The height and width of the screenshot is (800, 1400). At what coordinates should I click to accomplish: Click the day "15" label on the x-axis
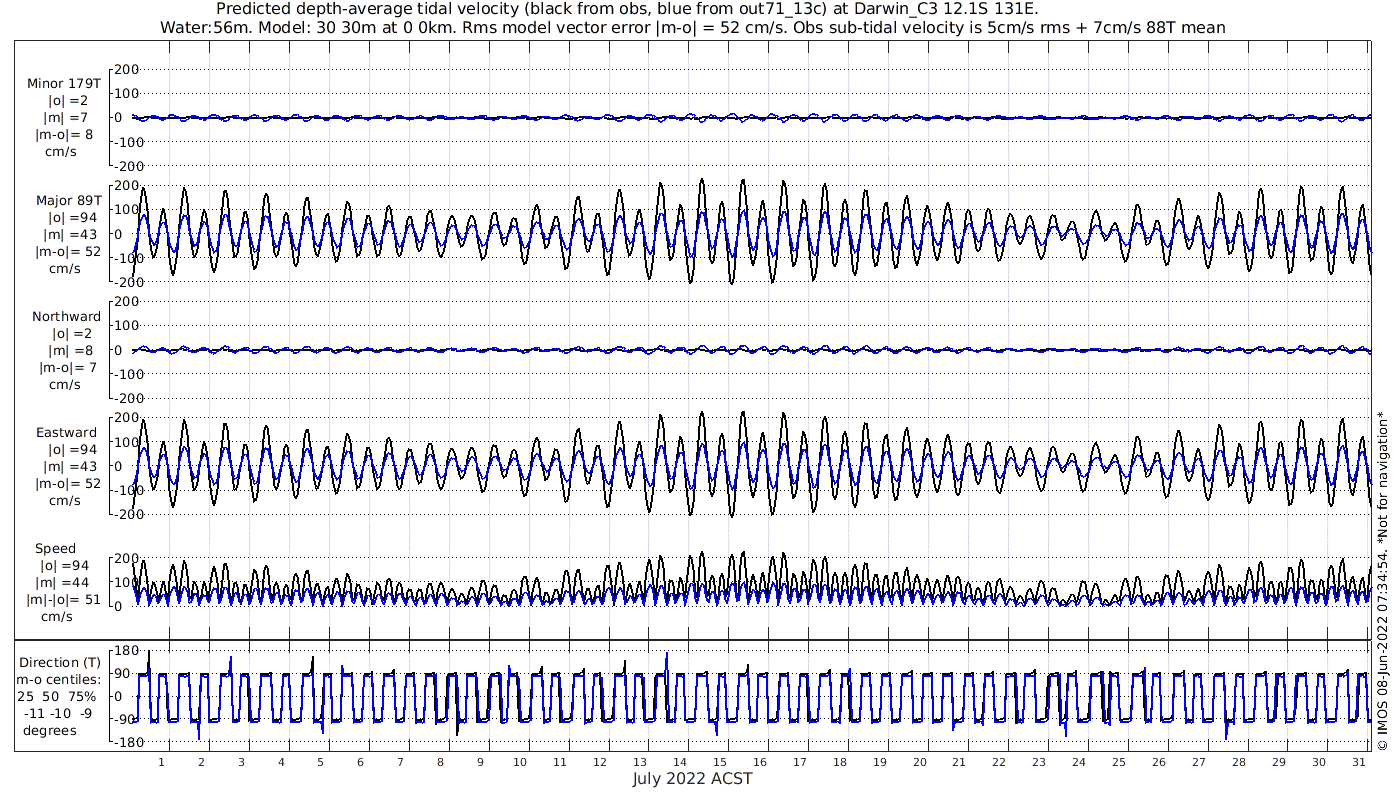pyautogui.click(x=719, y=762)
